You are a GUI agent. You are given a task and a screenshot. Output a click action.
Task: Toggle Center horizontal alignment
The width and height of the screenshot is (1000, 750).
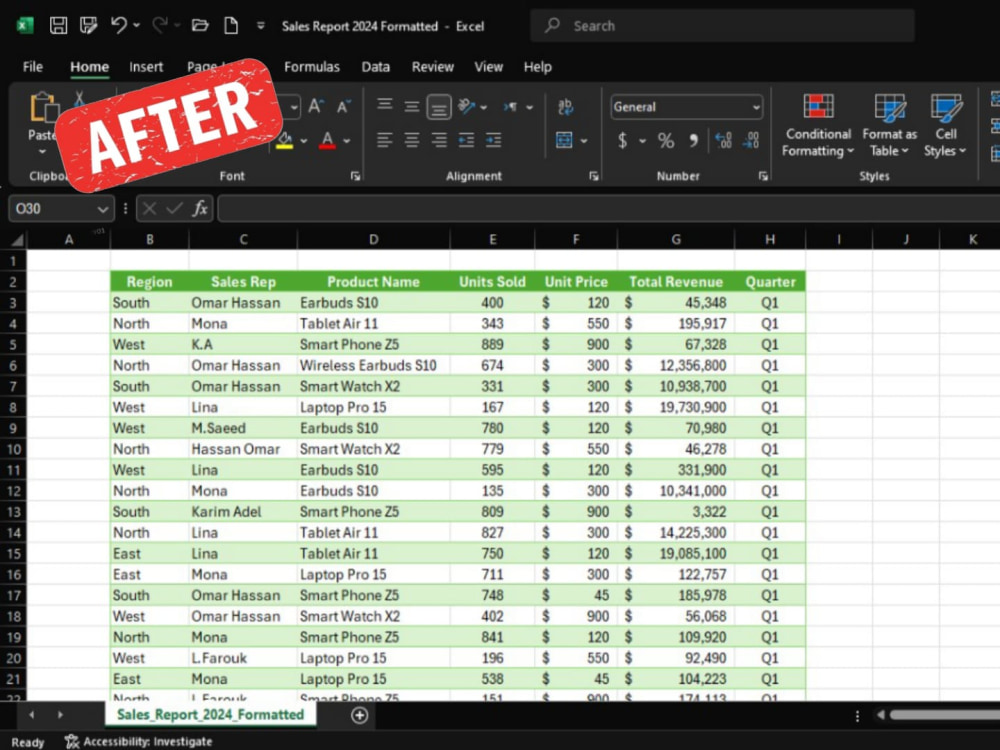click(411, 140)
